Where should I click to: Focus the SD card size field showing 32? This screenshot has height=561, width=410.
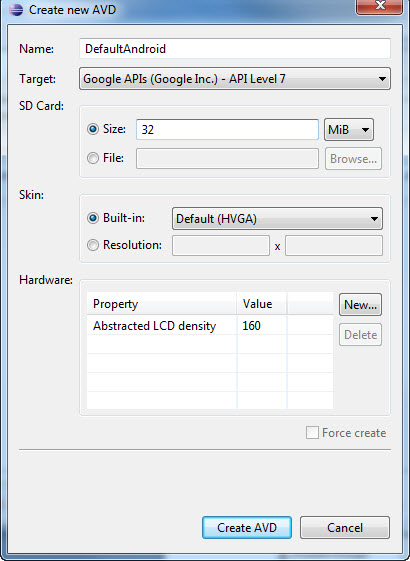click(x=227, y=130)
